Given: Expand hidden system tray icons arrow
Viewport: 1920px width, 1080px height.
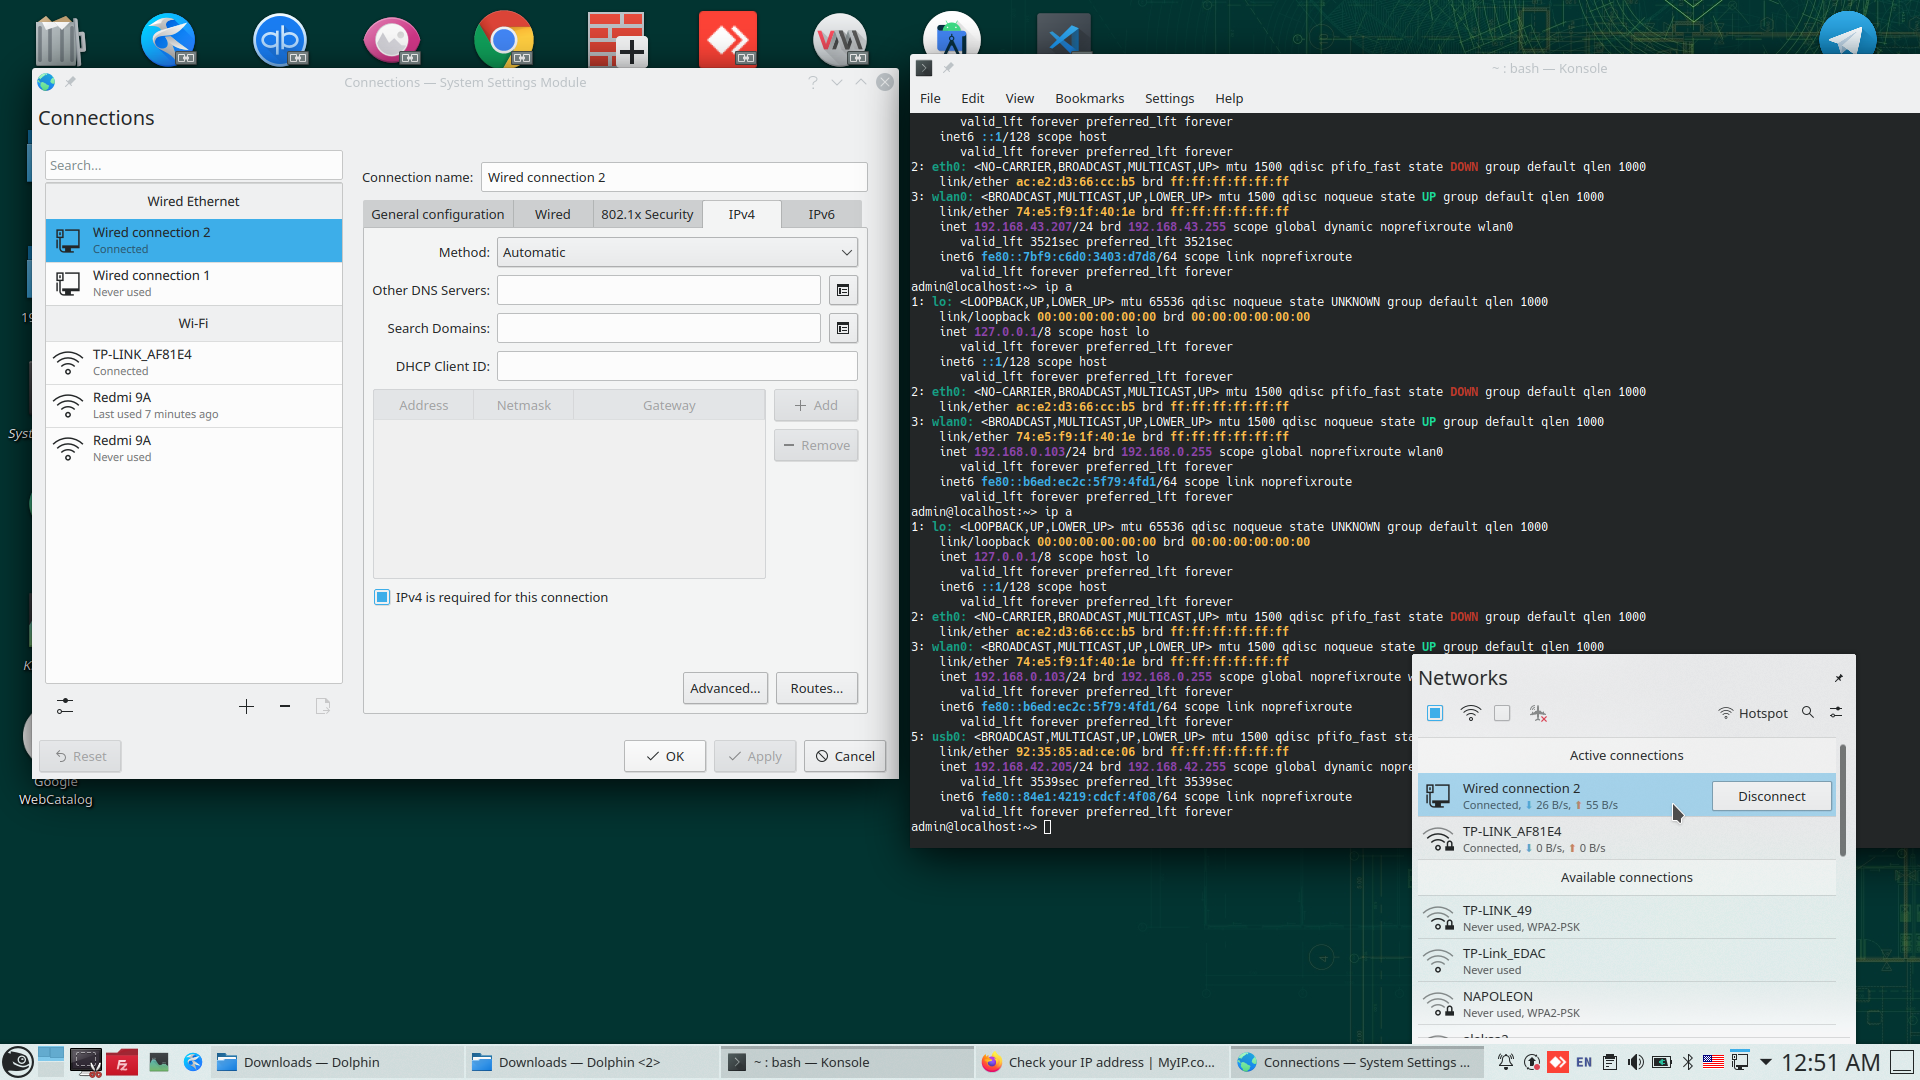Looking at the screenshot, I should [x=1765, y=1062].
